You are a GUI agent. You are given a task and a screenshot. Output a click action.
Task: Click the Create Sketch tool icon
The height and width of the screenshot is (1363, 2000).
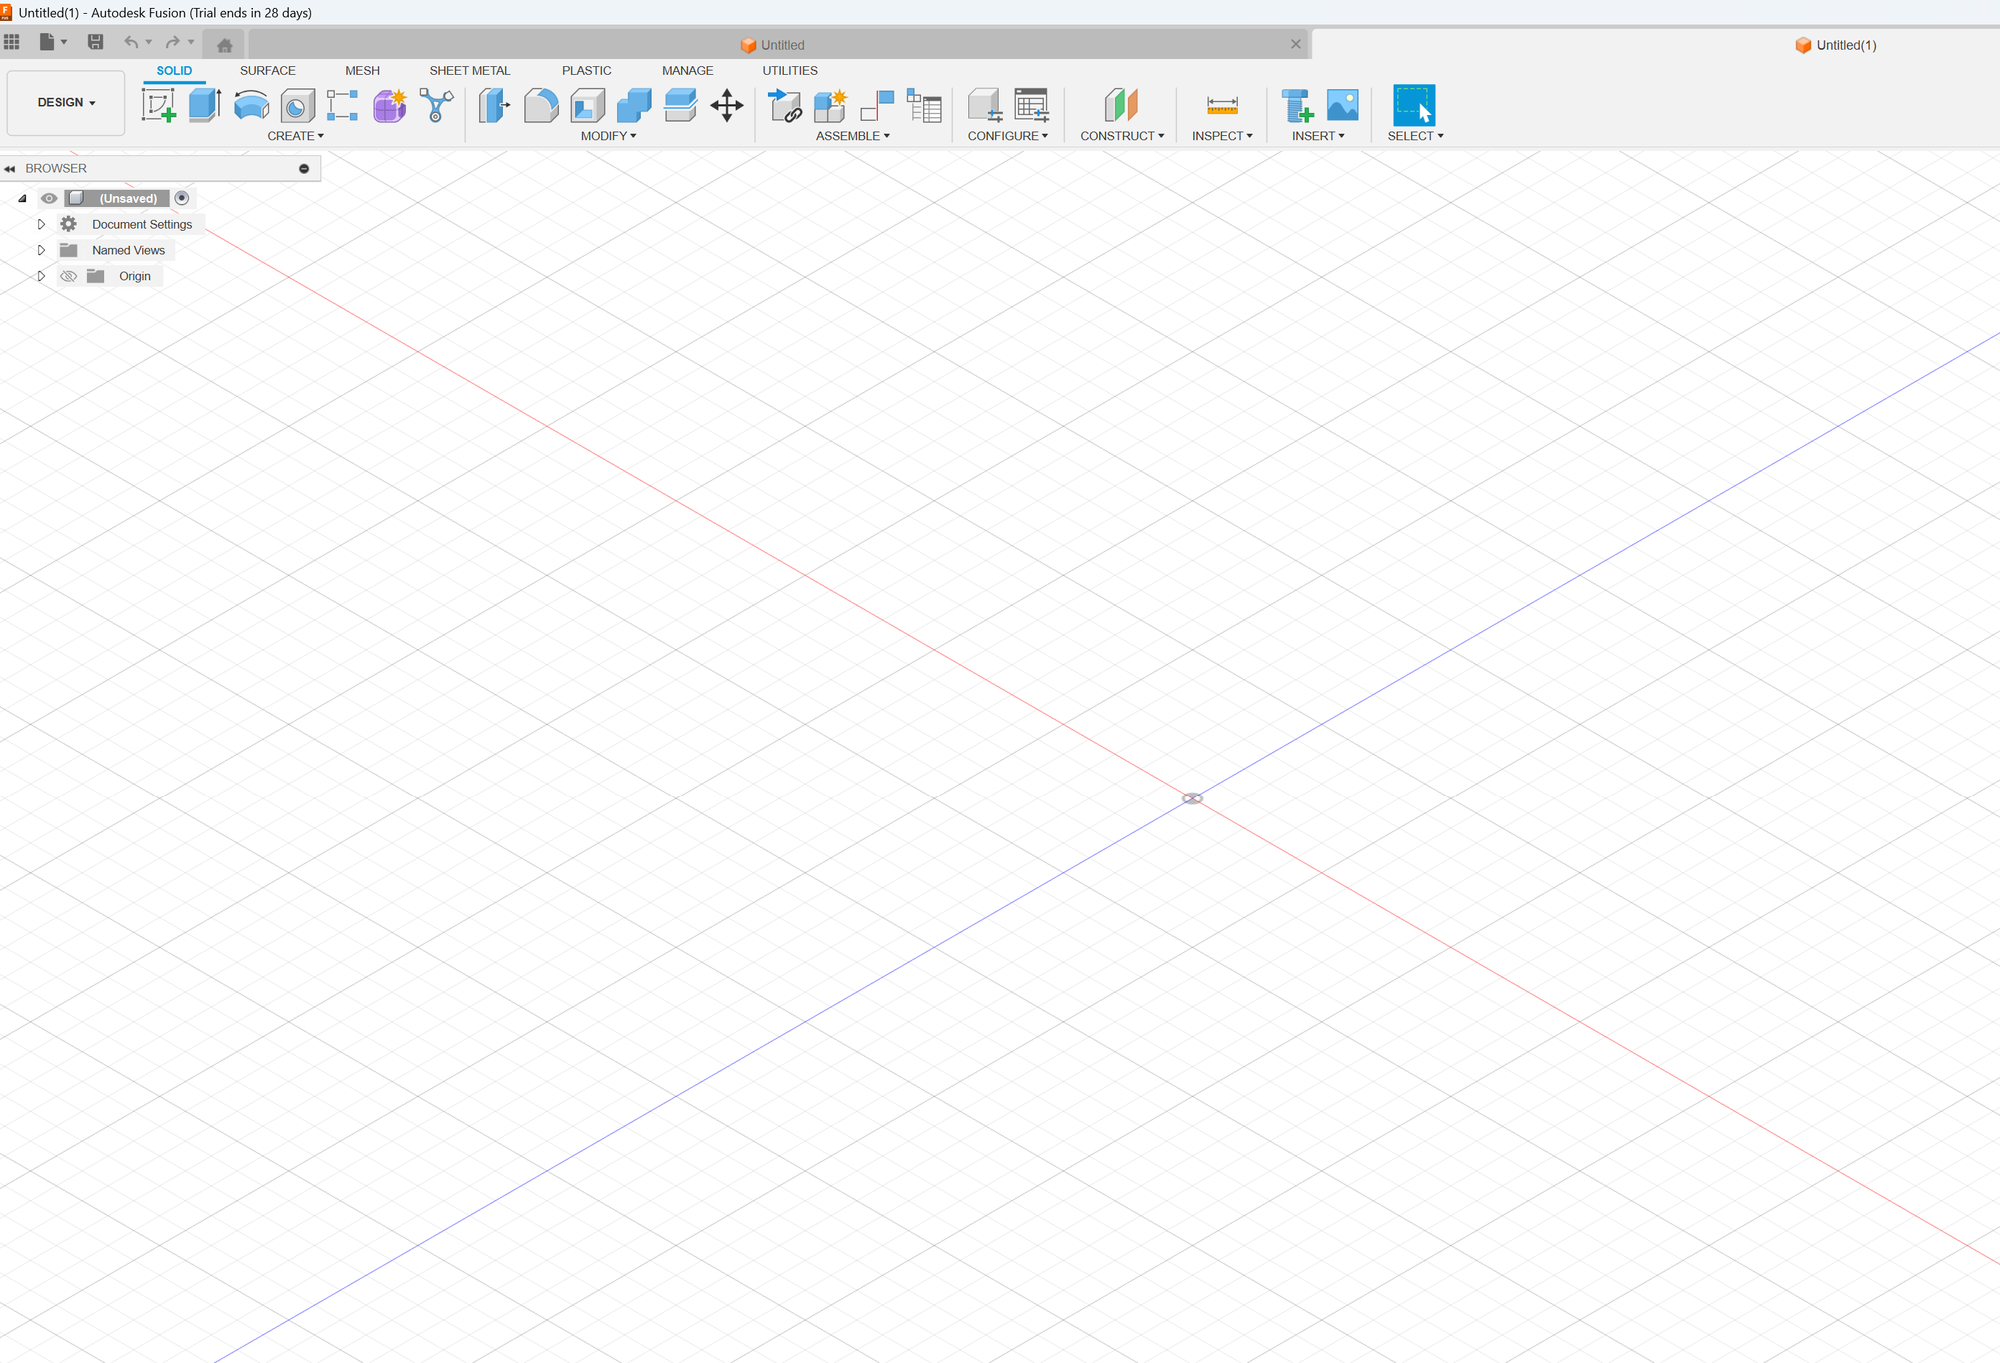(x=158, y=105)
